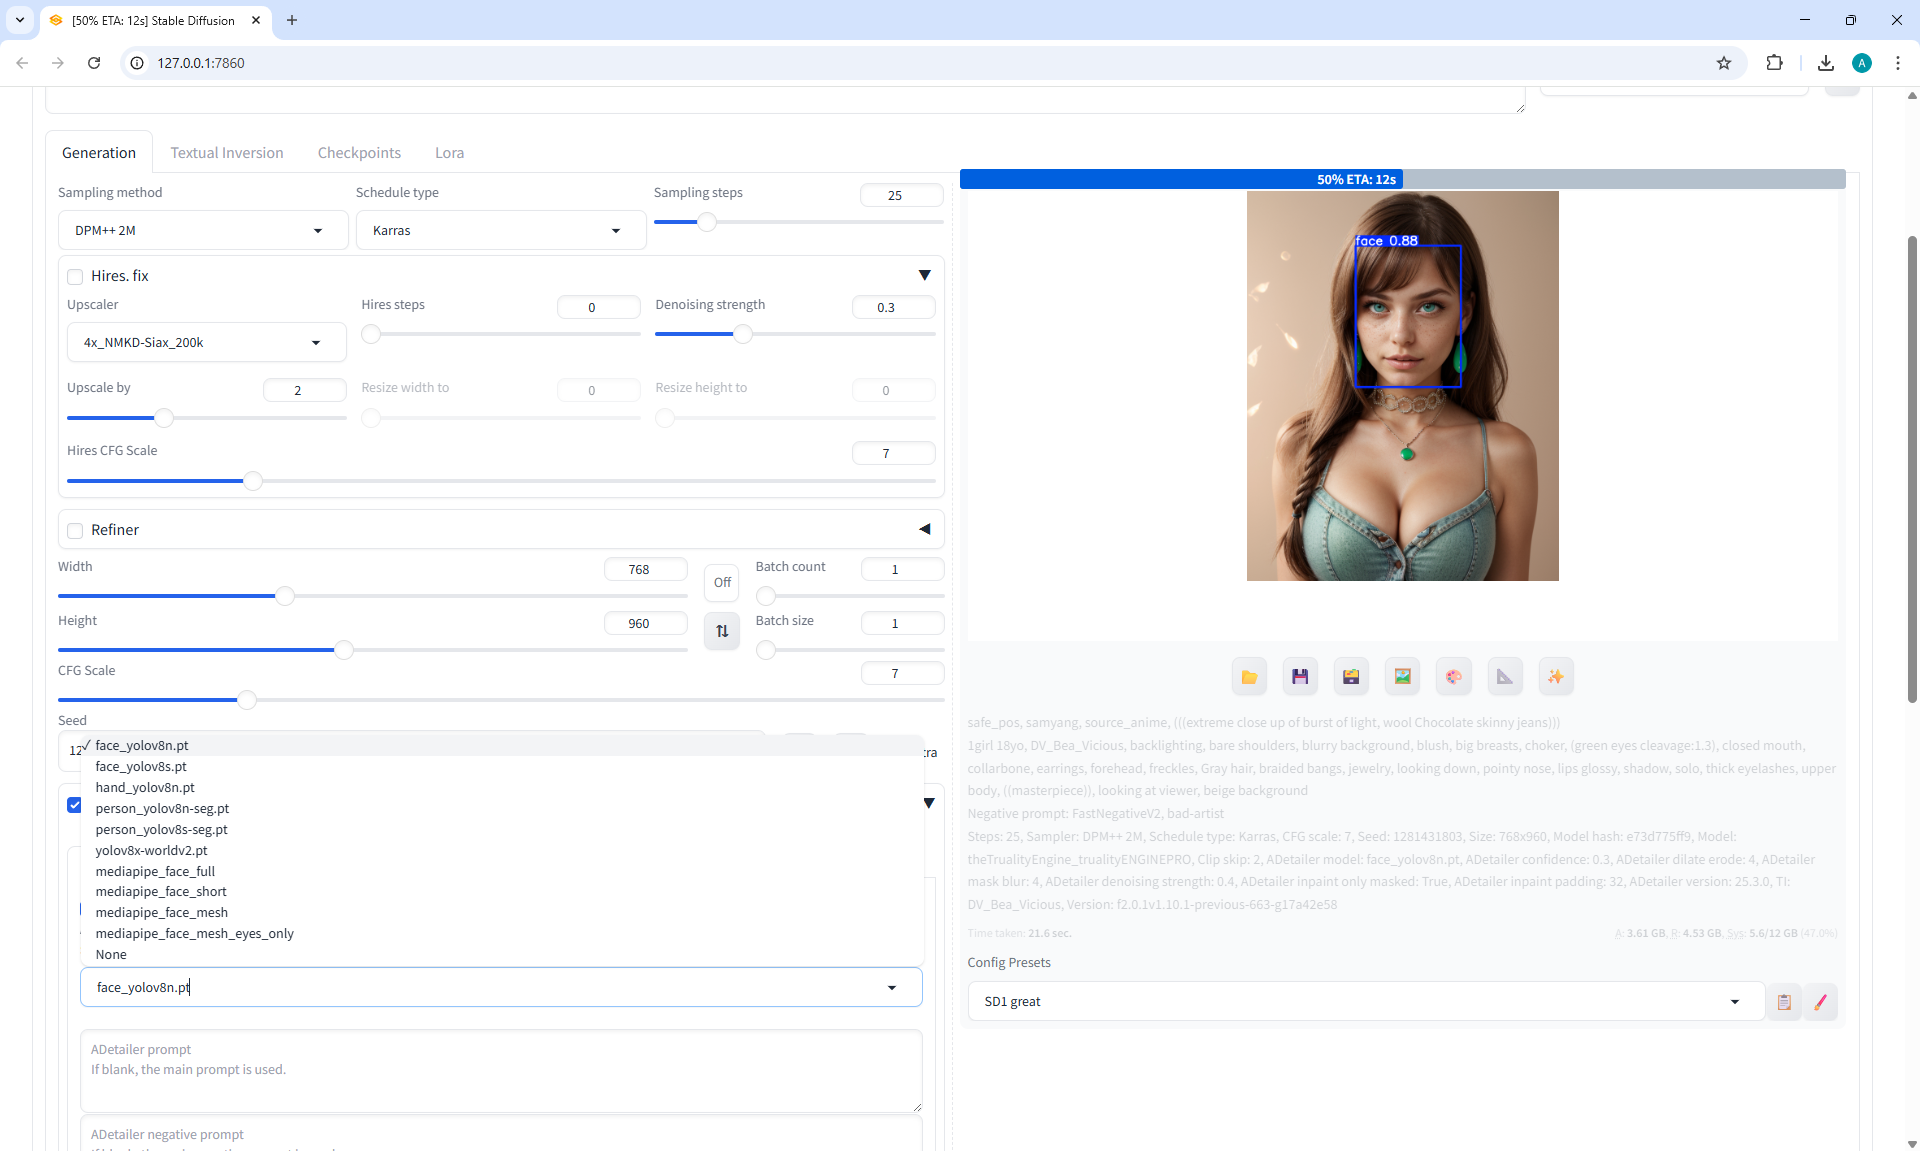This screenshot has width=1920, height=1151.
Task: Expand the Refiner section arrow
Action: 924,530
